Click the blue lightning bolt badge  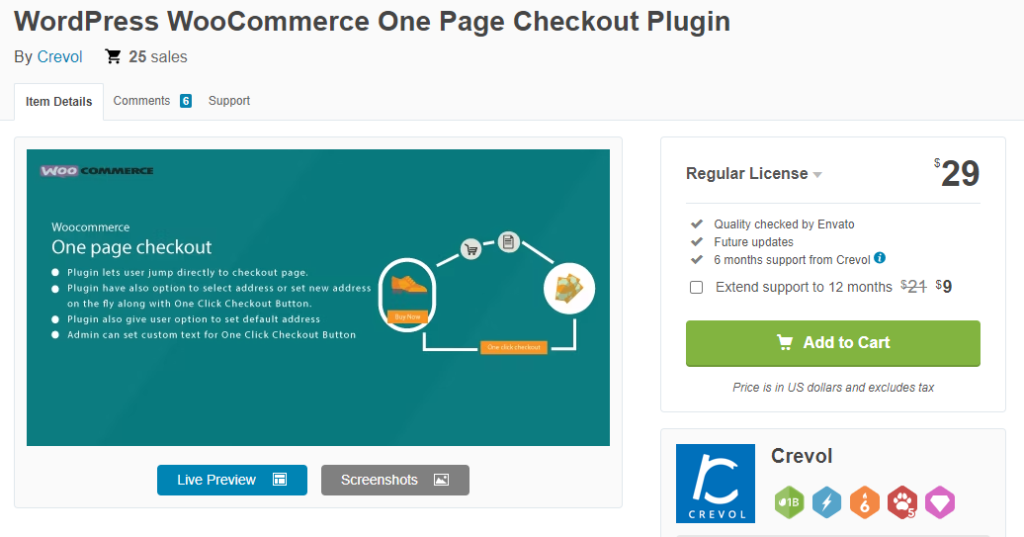[x=827, y=502]
